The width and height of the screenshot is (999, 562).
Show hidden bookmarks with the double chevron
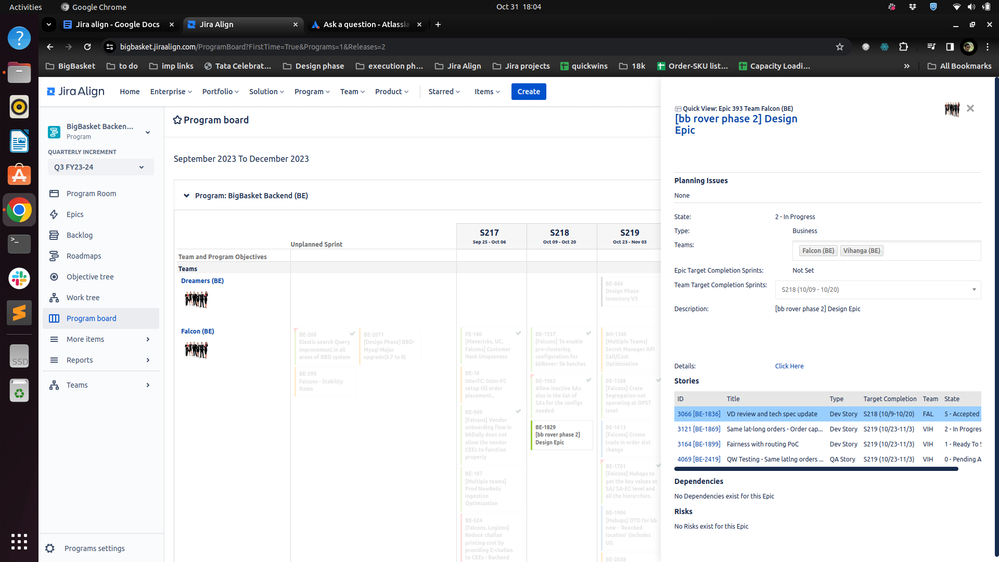click(907, 66)
